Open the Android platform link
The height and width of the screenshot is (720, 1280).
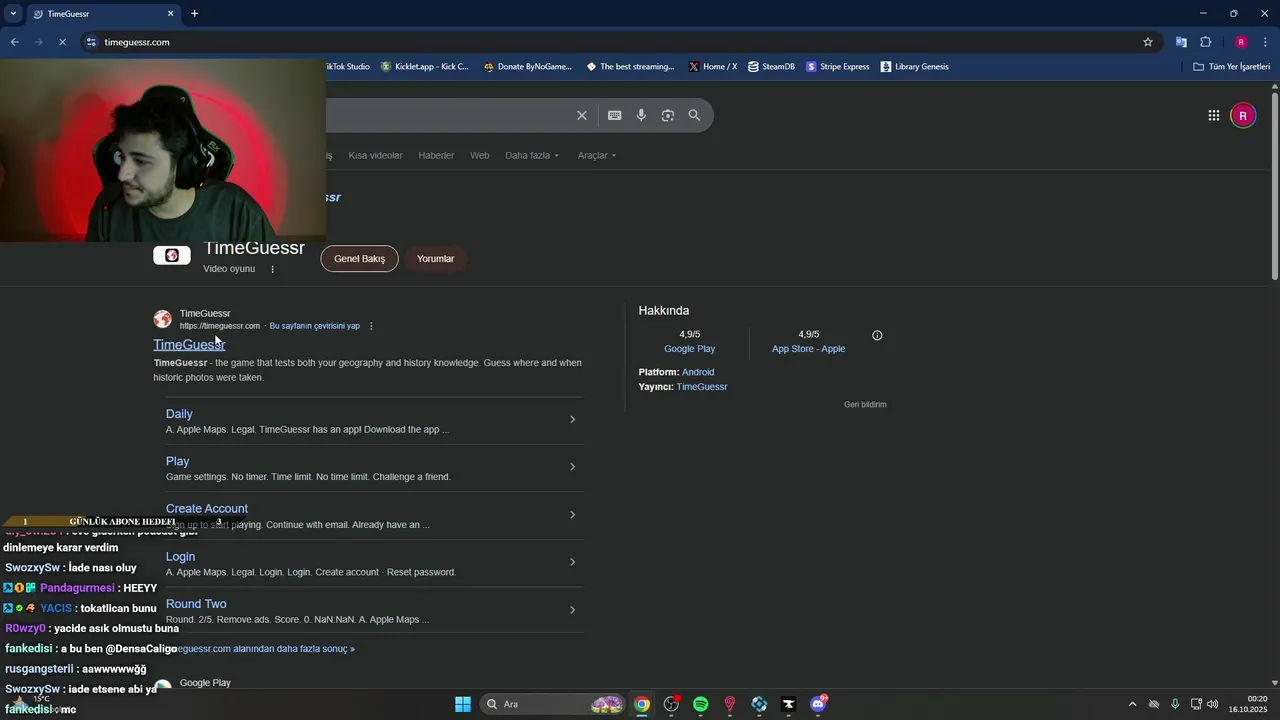[698, 372]
